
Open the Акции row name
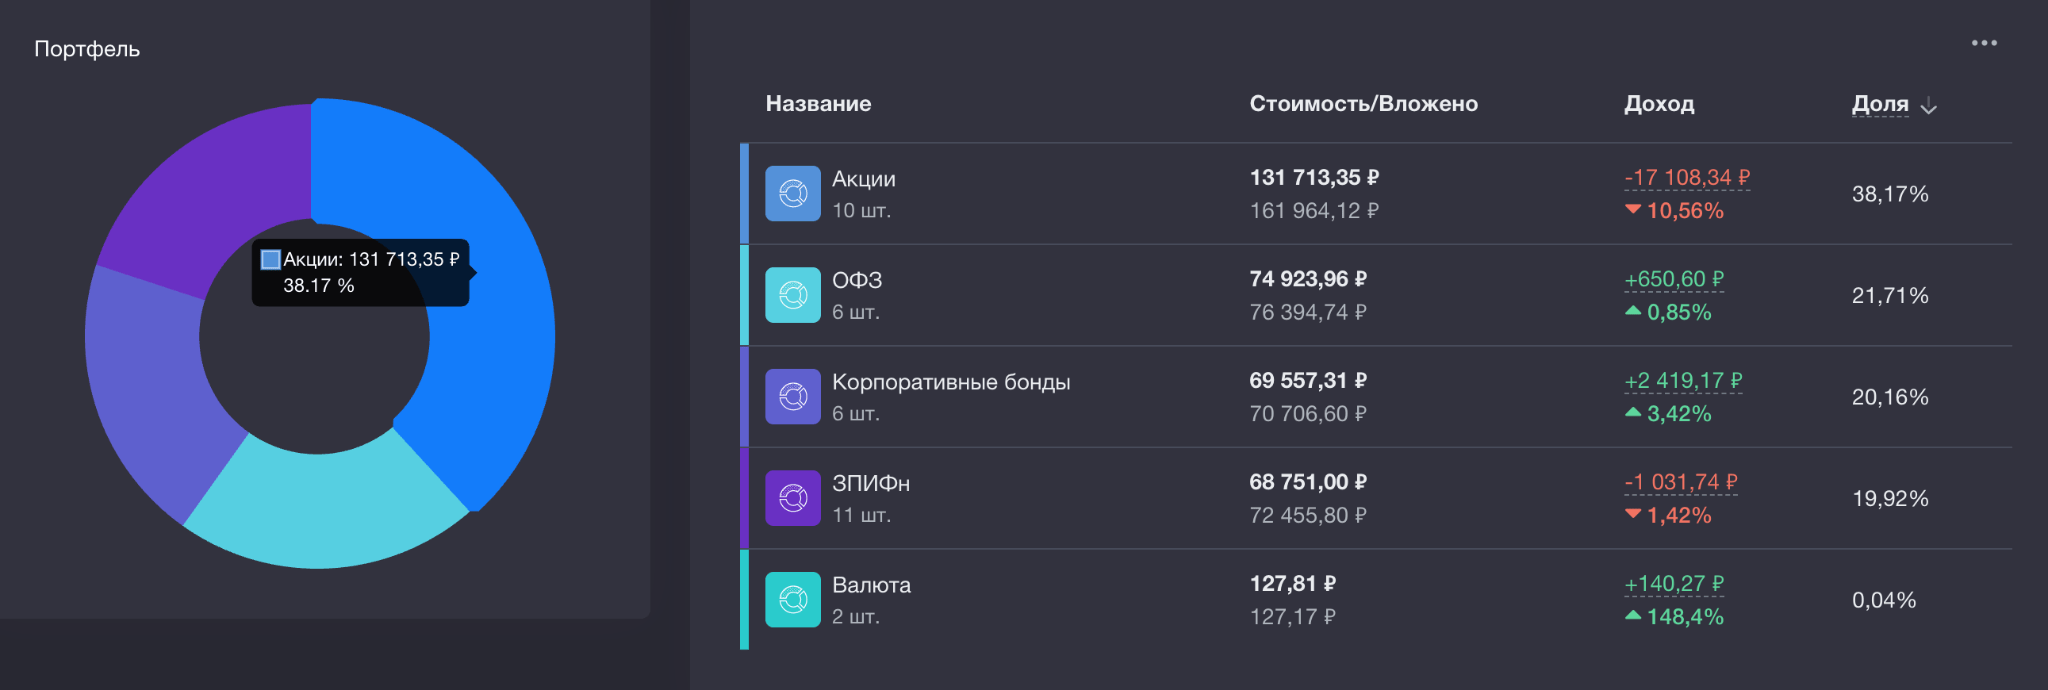pos(864,179)
